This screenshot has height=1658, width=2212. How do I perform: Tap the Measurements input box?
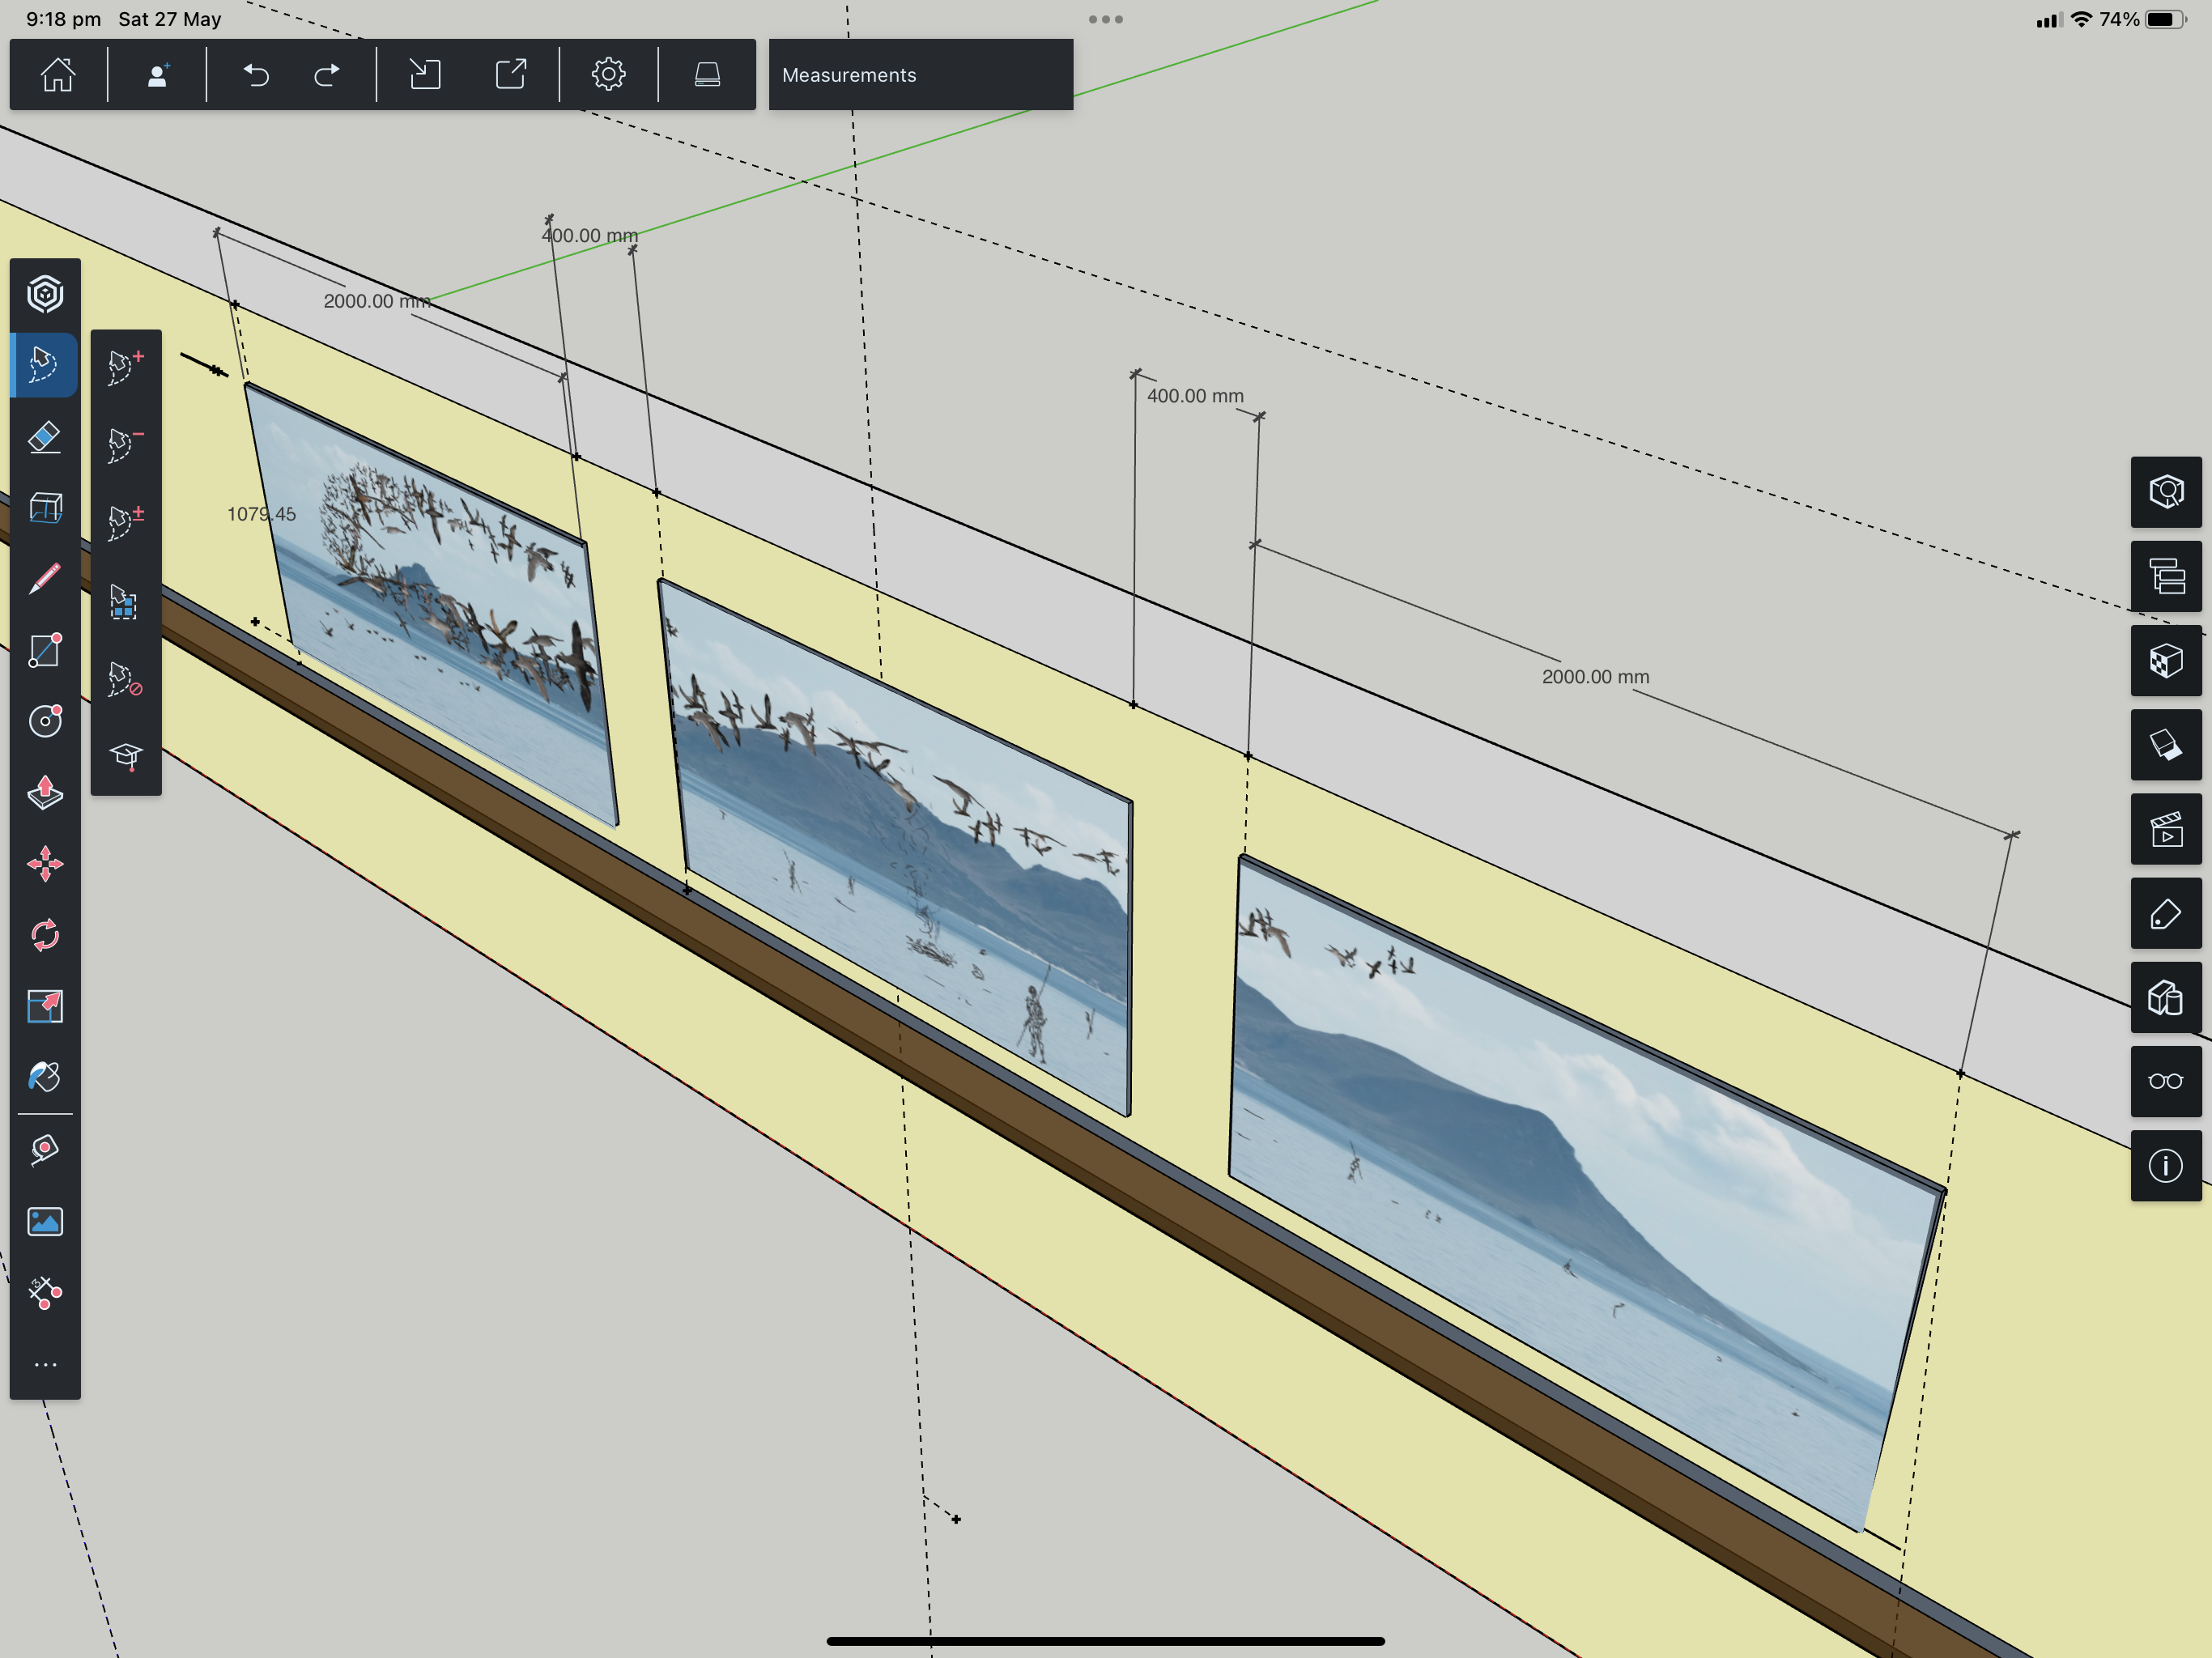920,75
